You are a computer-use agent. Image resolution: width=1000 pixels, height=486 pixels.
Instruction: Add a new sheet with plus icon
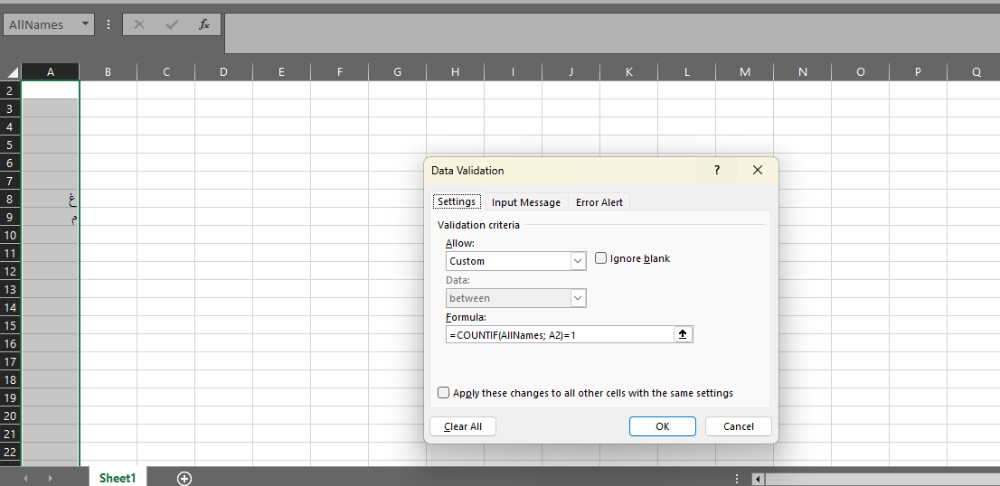[184, 478]
